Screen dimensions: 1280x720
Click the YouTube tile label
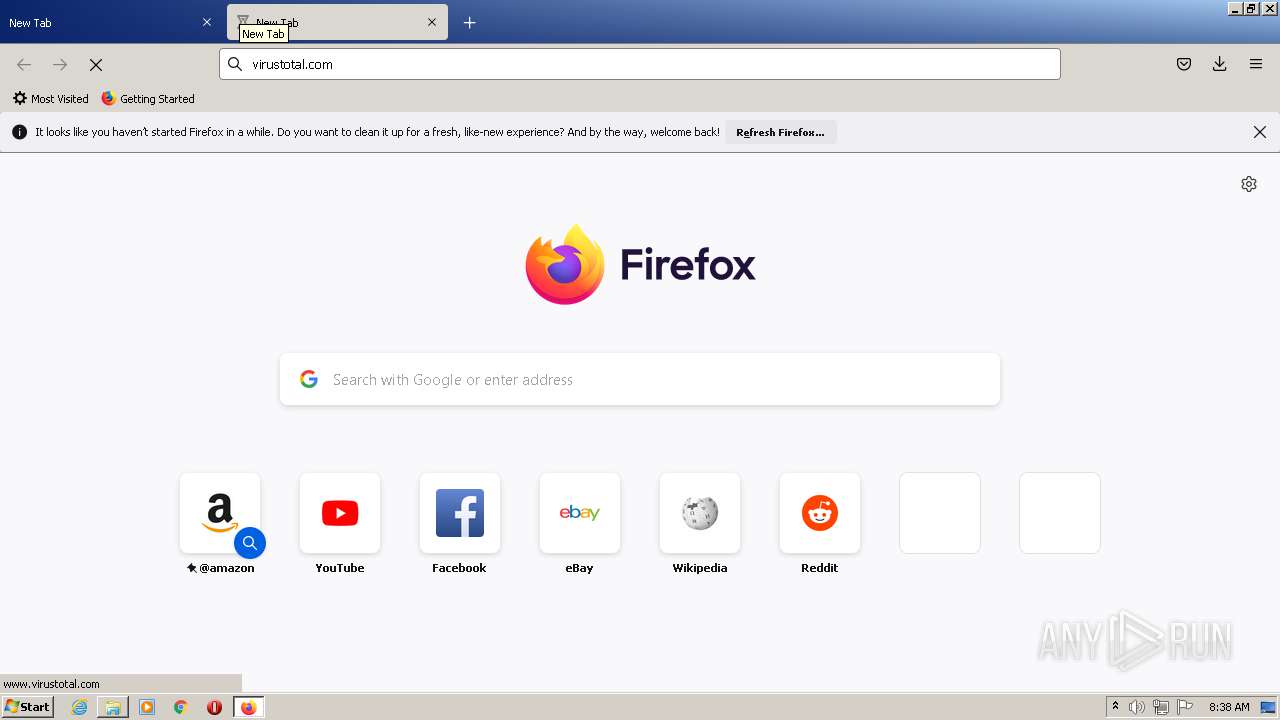[340, 568]
